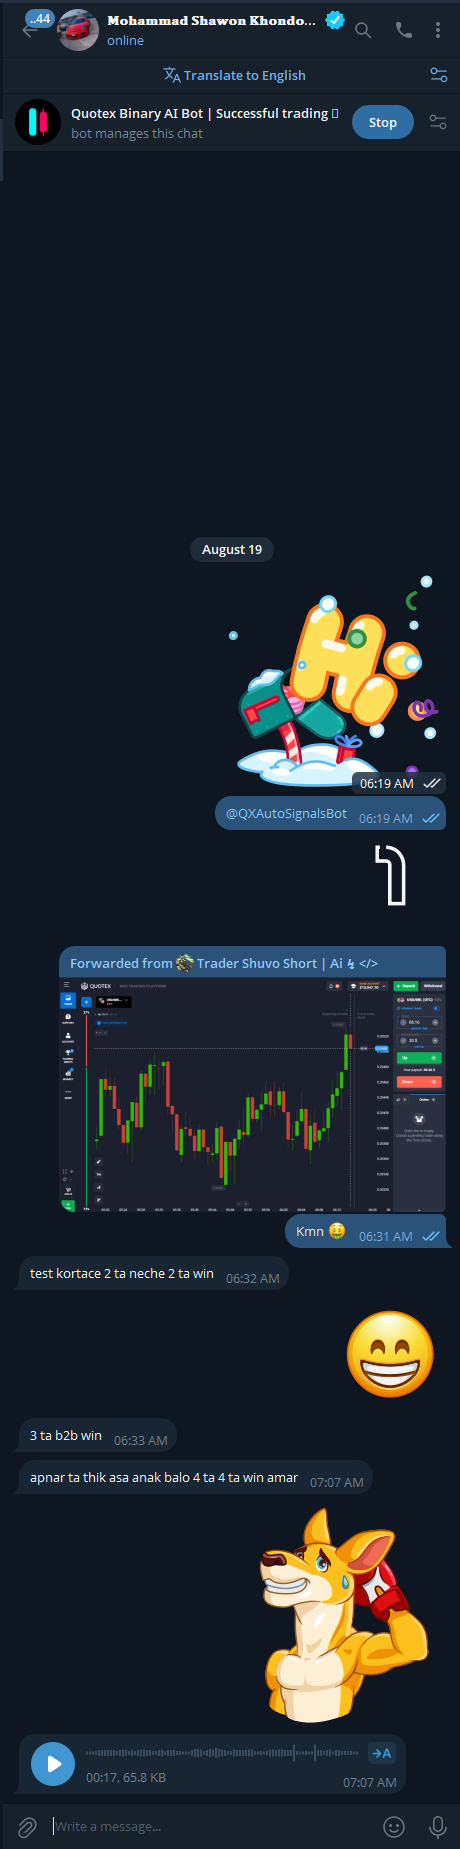
Task: Open translation settings sliders icon
Action: pyautogui.click(x=438, y=75)
